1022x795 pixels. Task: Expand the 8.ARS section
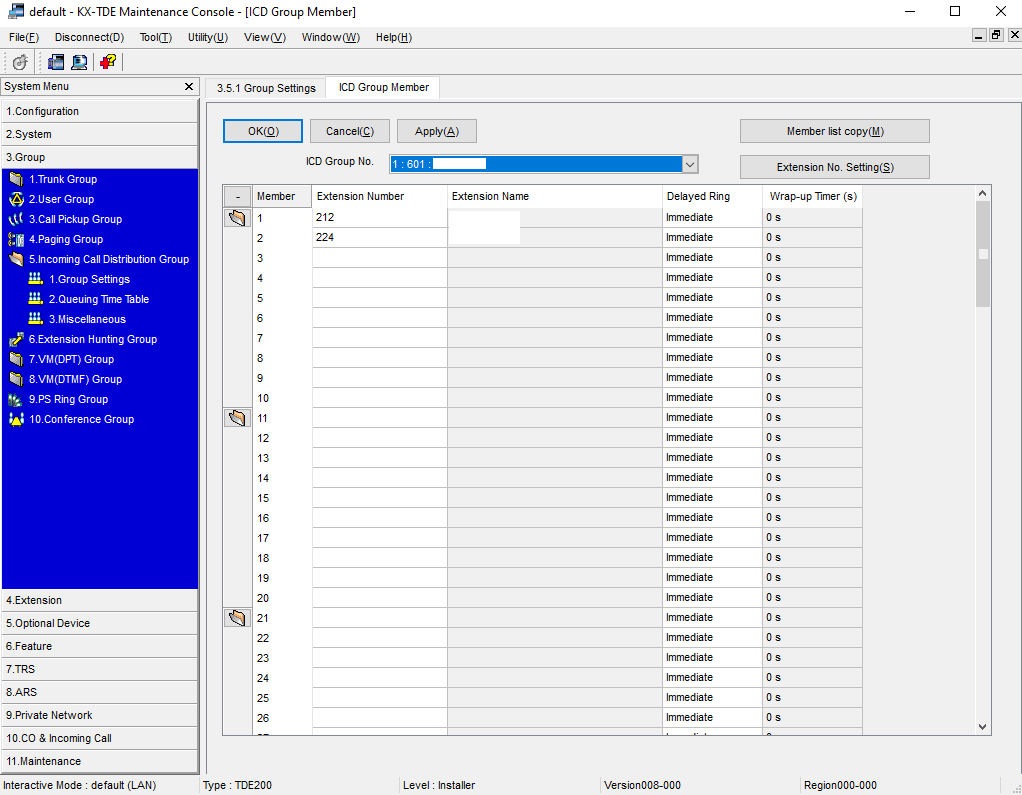click(x=100, y=692)
